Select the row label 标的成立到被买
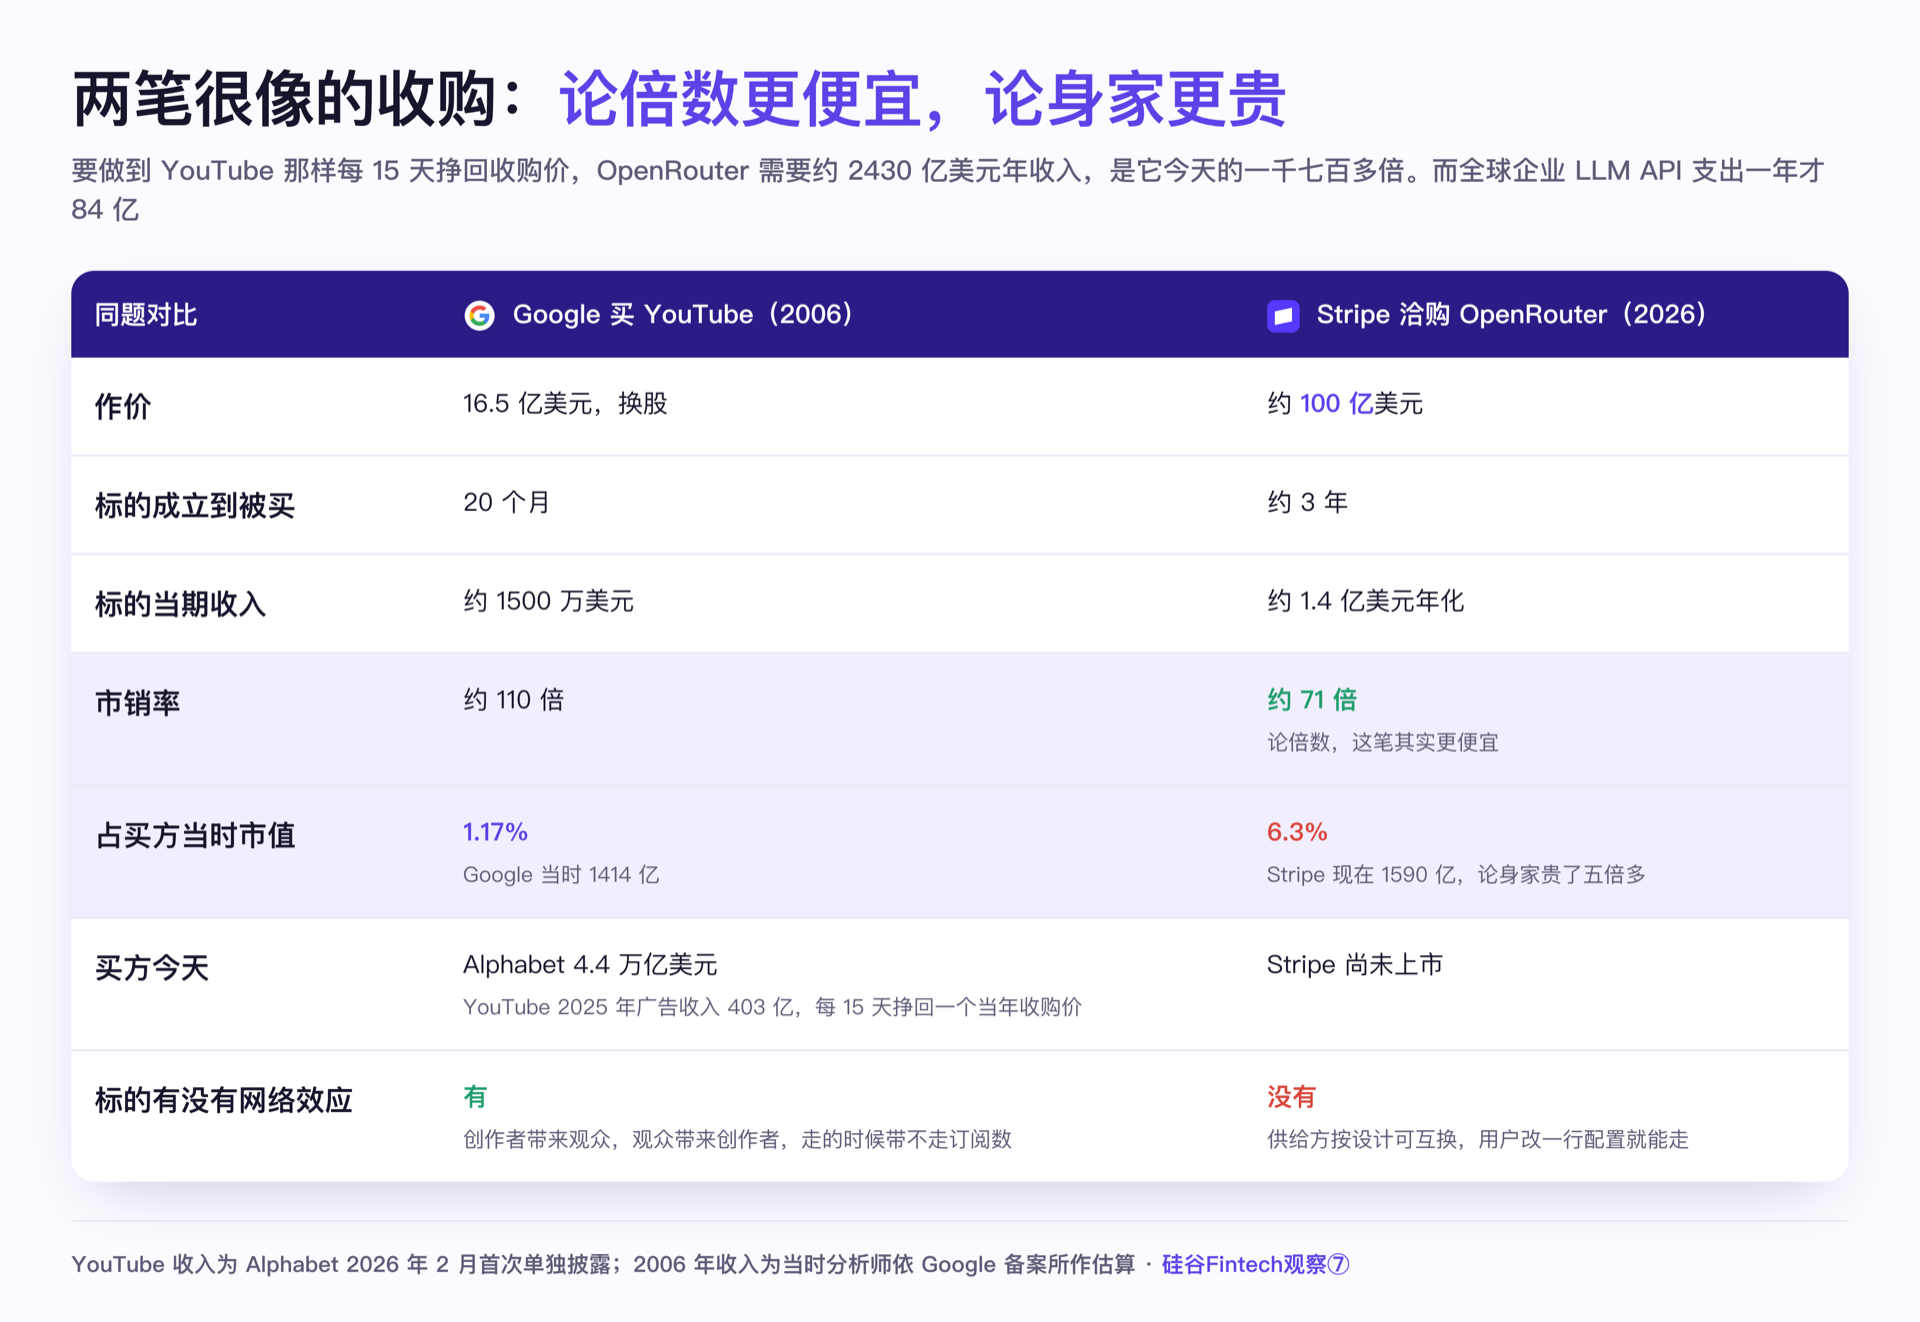The image size is (1920, 1322). click(195, 505)
